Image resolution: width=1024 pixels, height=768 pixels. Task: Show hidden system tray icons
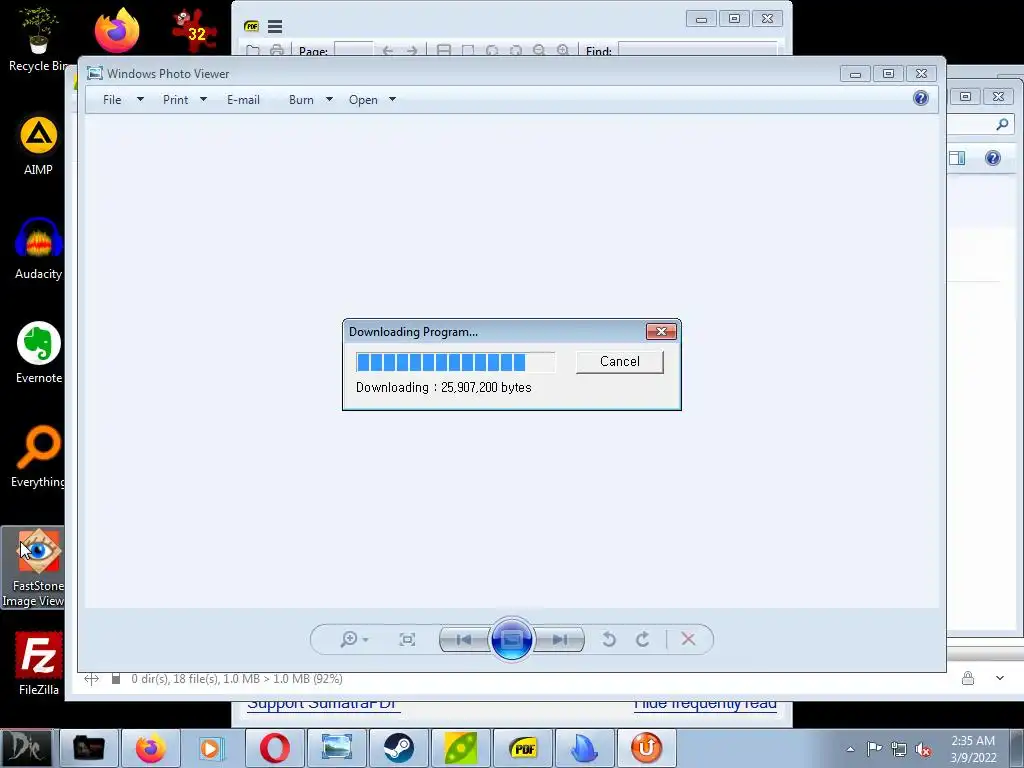click(x=850, y=749)
